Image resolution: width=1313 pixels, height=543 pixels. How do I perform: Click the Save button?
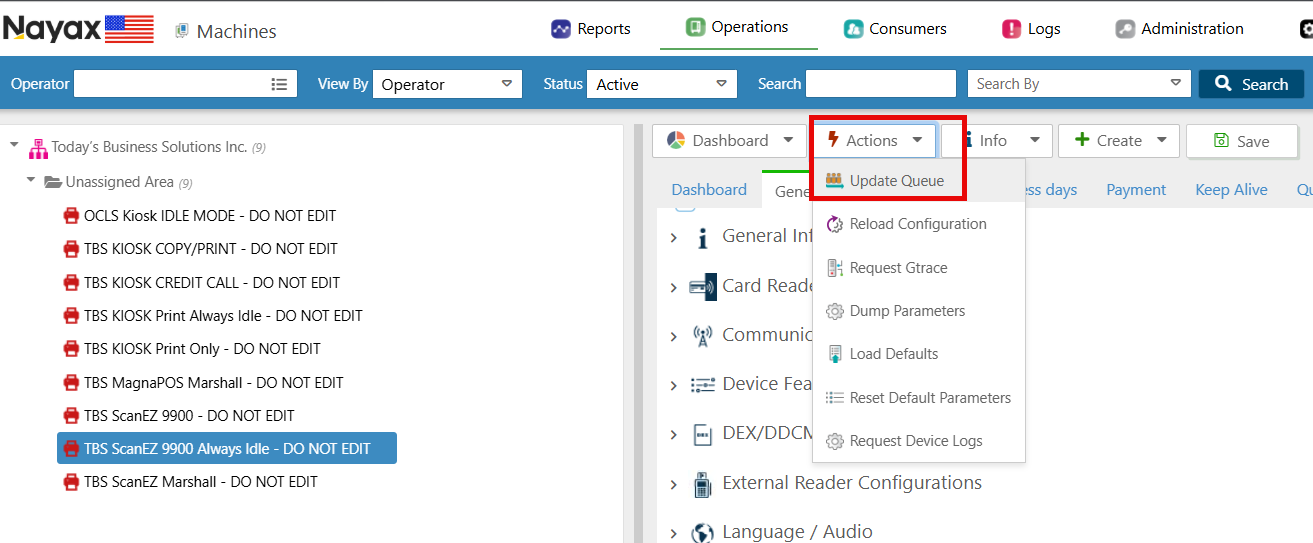click(1241, 141)
